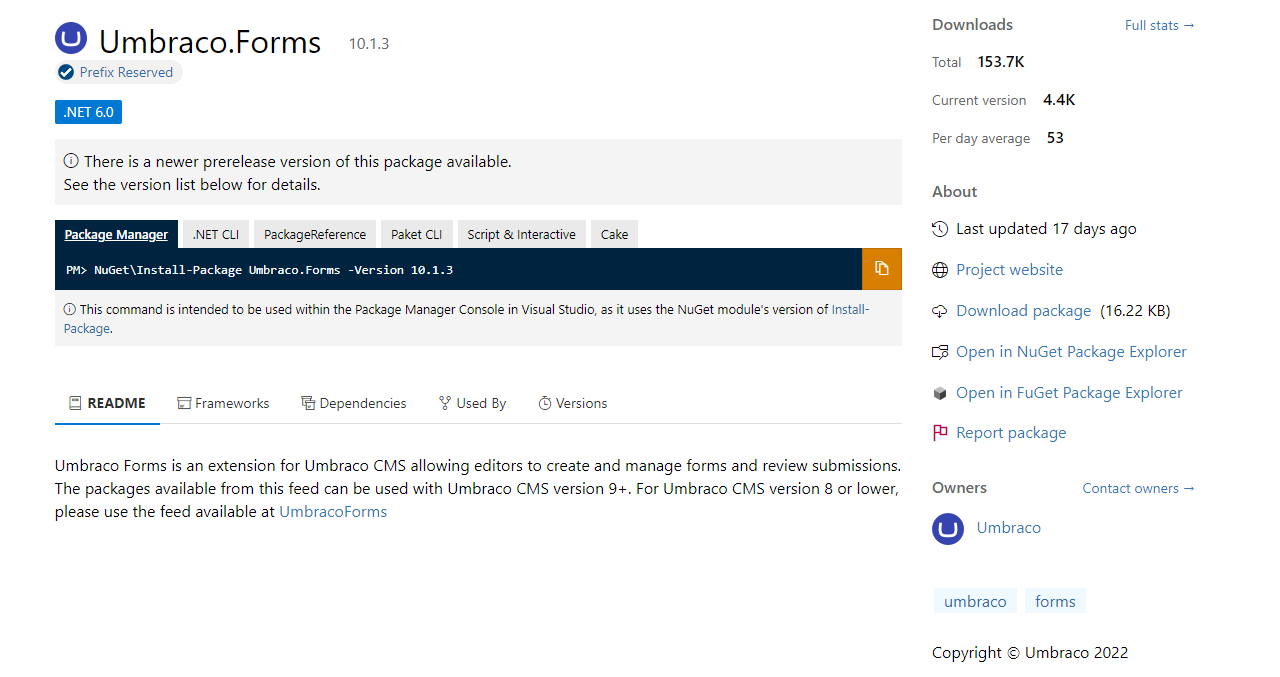Click the Contact owners link
The image size is (1280, 677).
[1139, 488]
